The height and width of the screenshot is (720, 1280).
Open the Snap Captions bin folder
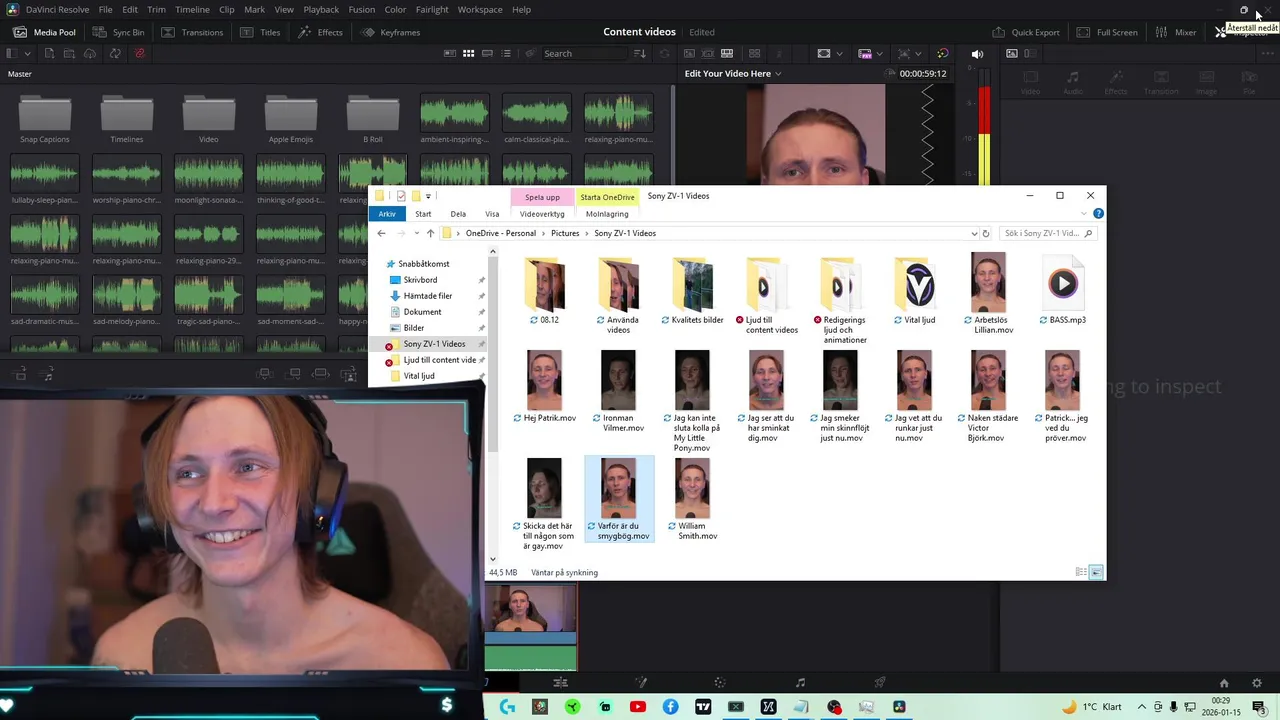click(45, 118)
